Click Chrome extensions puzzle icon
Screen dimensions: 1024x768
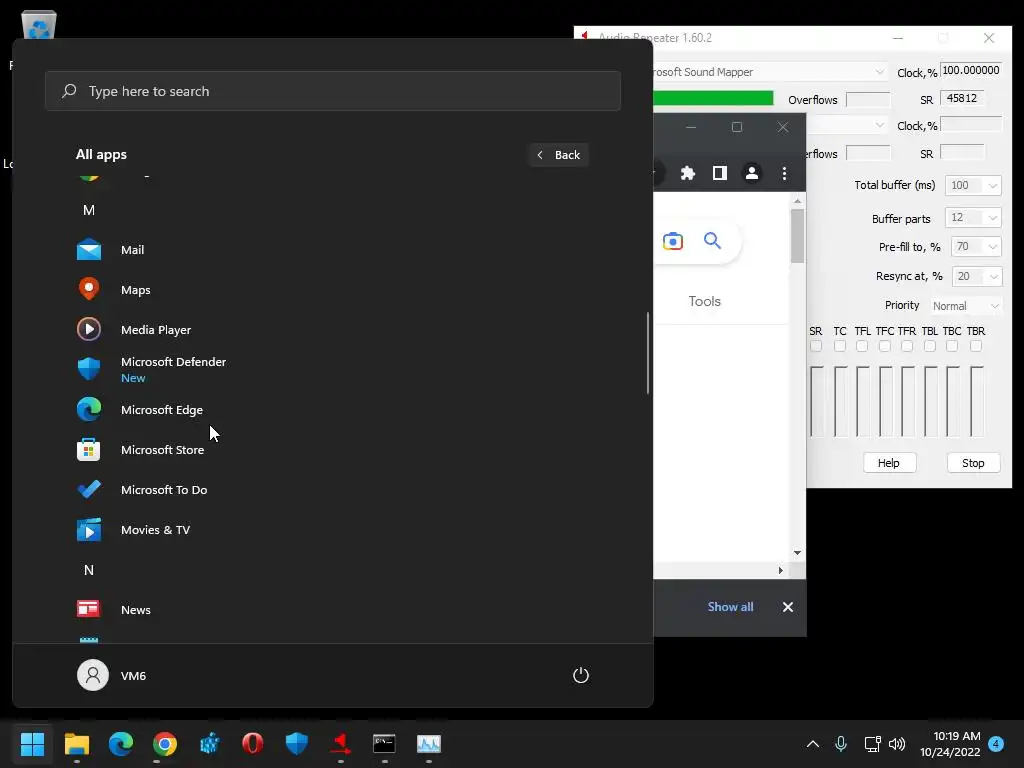[x=688, y=173]
